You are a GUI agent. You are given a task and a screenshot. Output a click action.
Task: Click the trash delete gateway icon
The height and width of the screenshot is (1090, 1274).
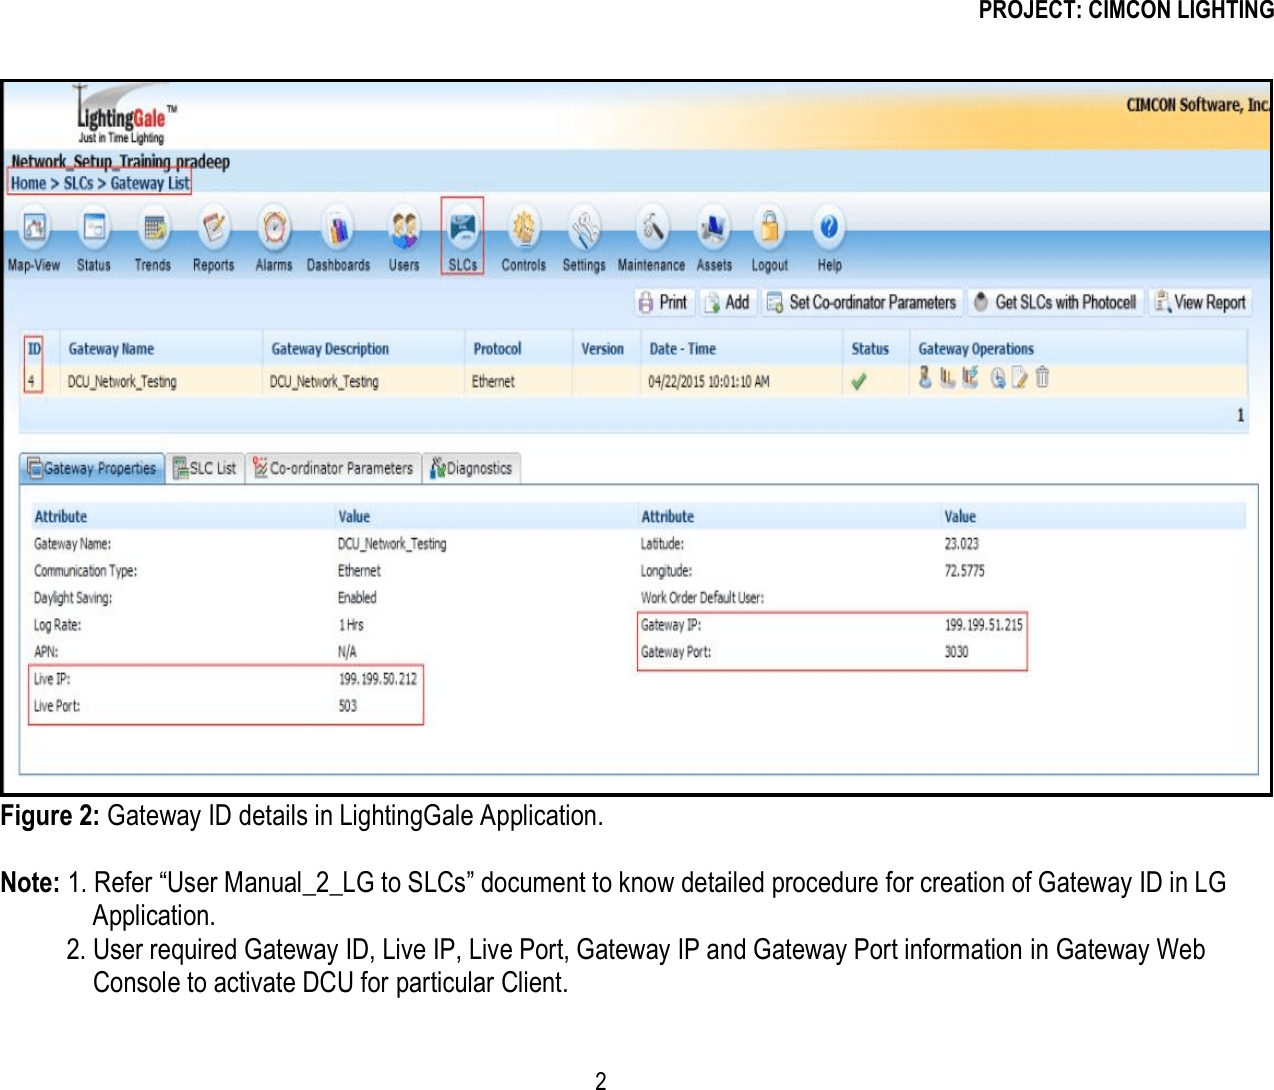coord(1042,377)
